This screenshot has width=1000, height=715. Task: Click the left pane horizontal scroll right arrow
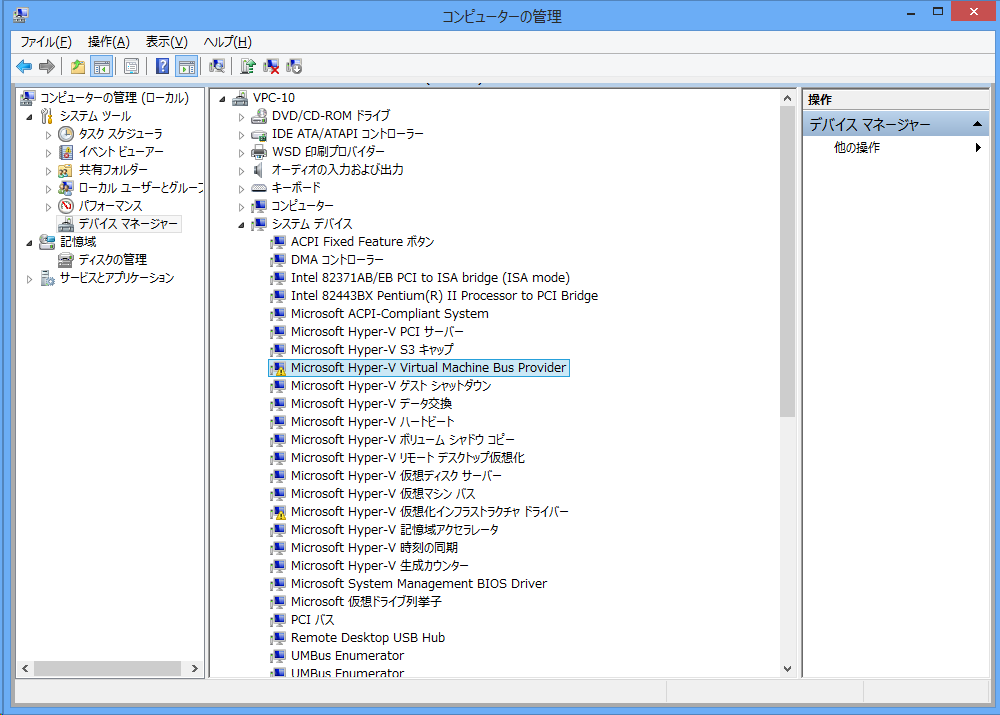coord(195,668)
